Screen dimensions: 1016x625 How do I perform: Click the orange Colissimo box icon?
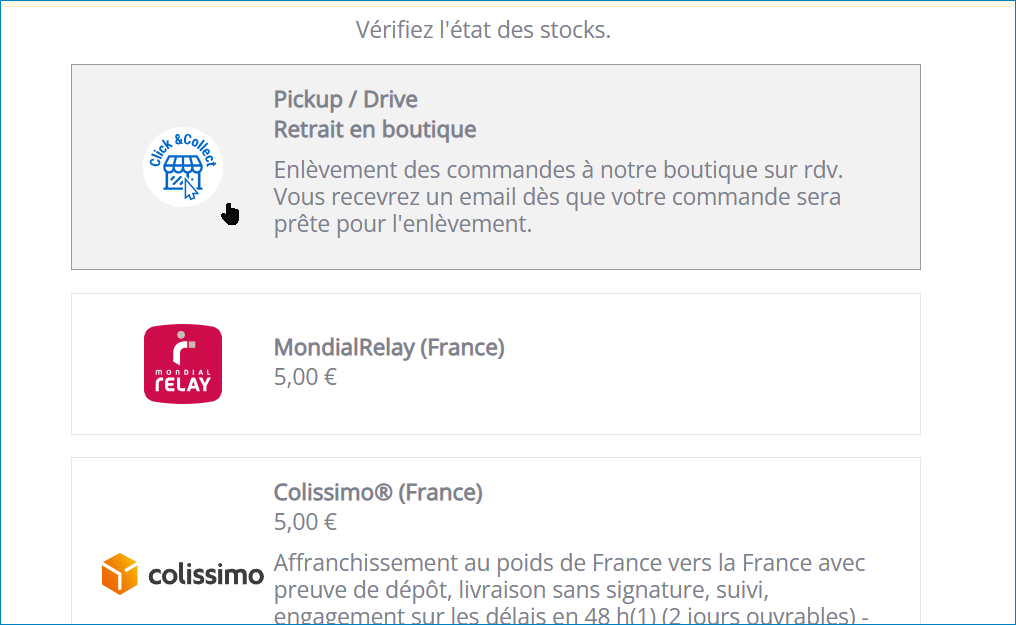(120, 574)
